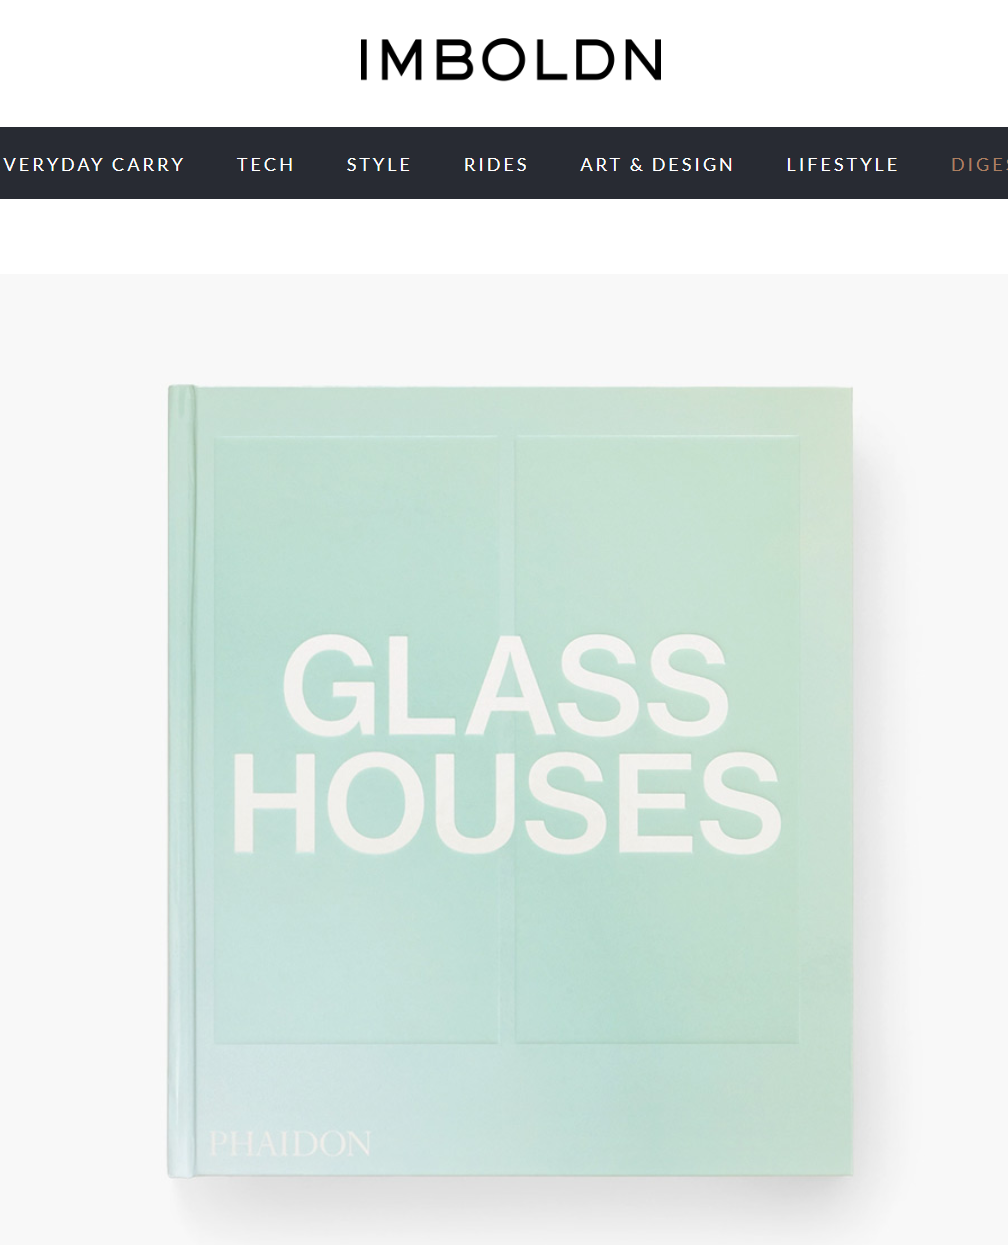Click the book's spine edge
Screen dimensions: 1008x1245
pyautogui.click(x=181, y=782)
